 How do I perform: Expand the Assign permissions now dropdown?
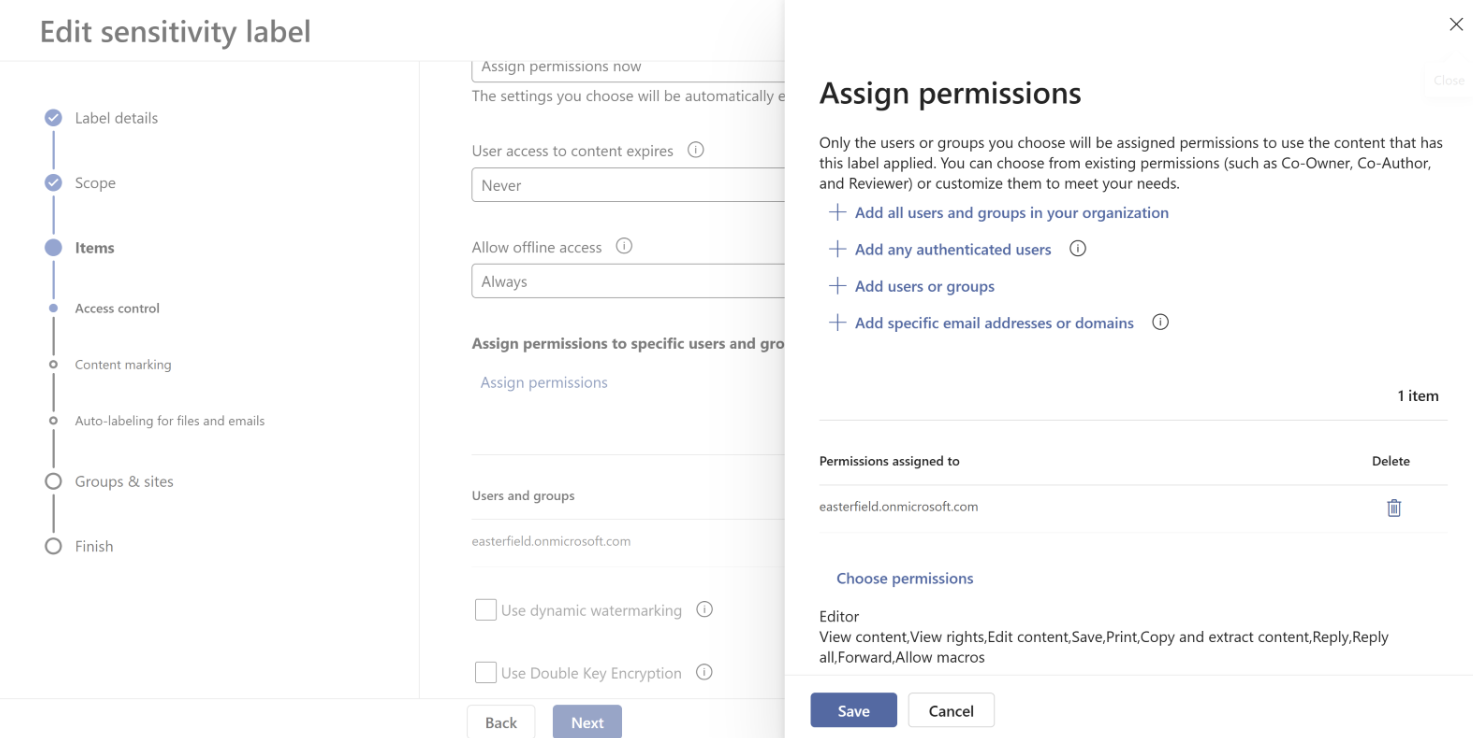tap(628, 68)
